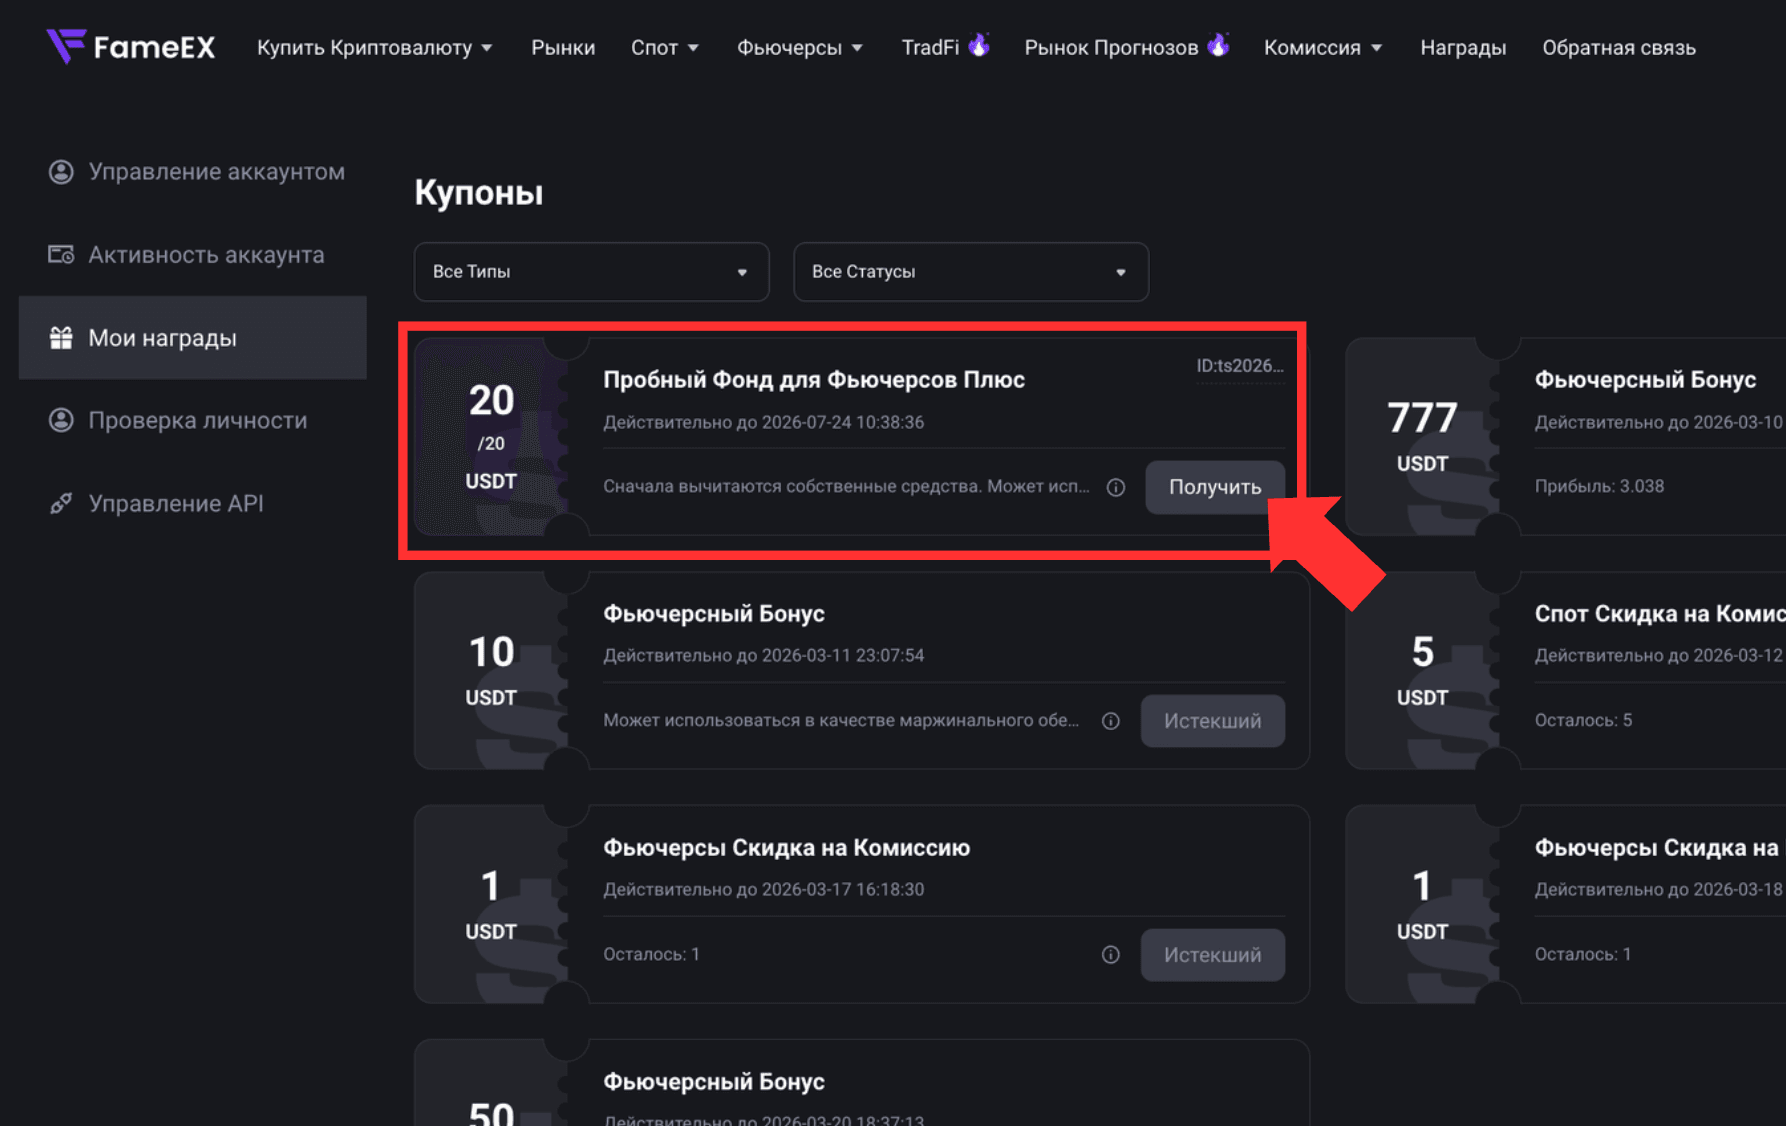Click the FameEX logo
Viewport: 1786px width, 1126px height.
tap(130, 47)
